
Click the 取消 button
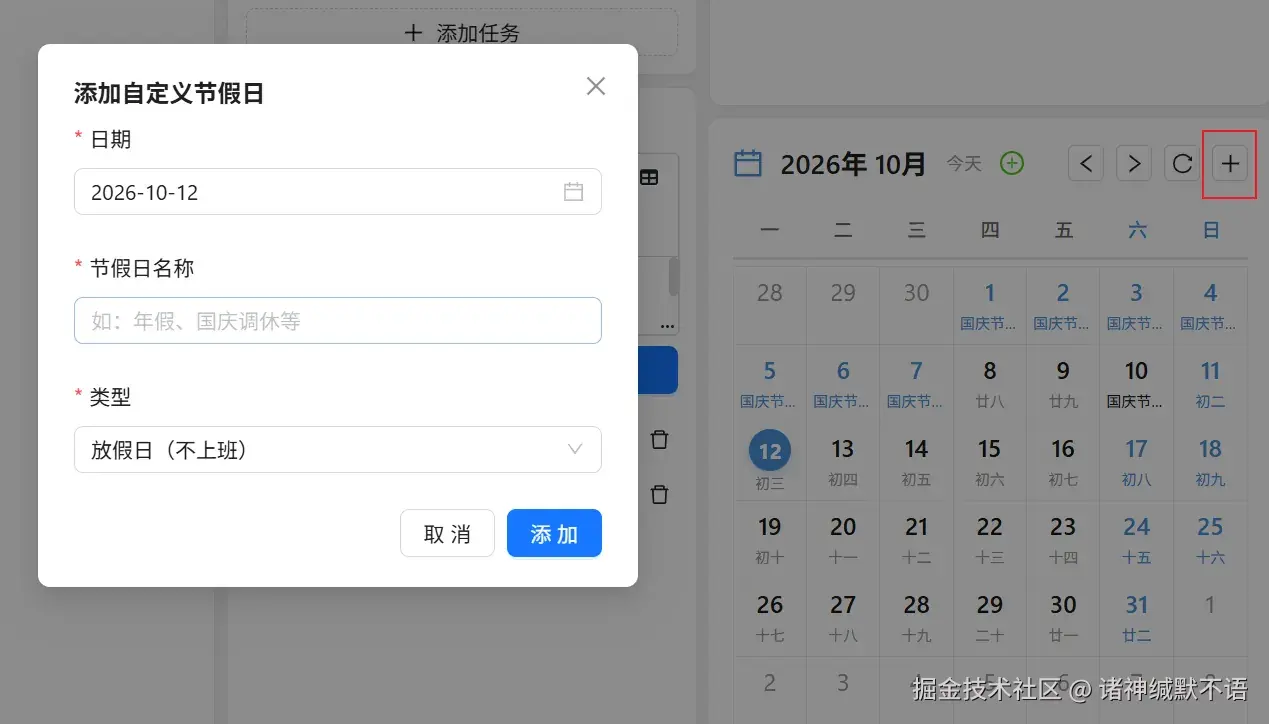(x=447, y=534)
